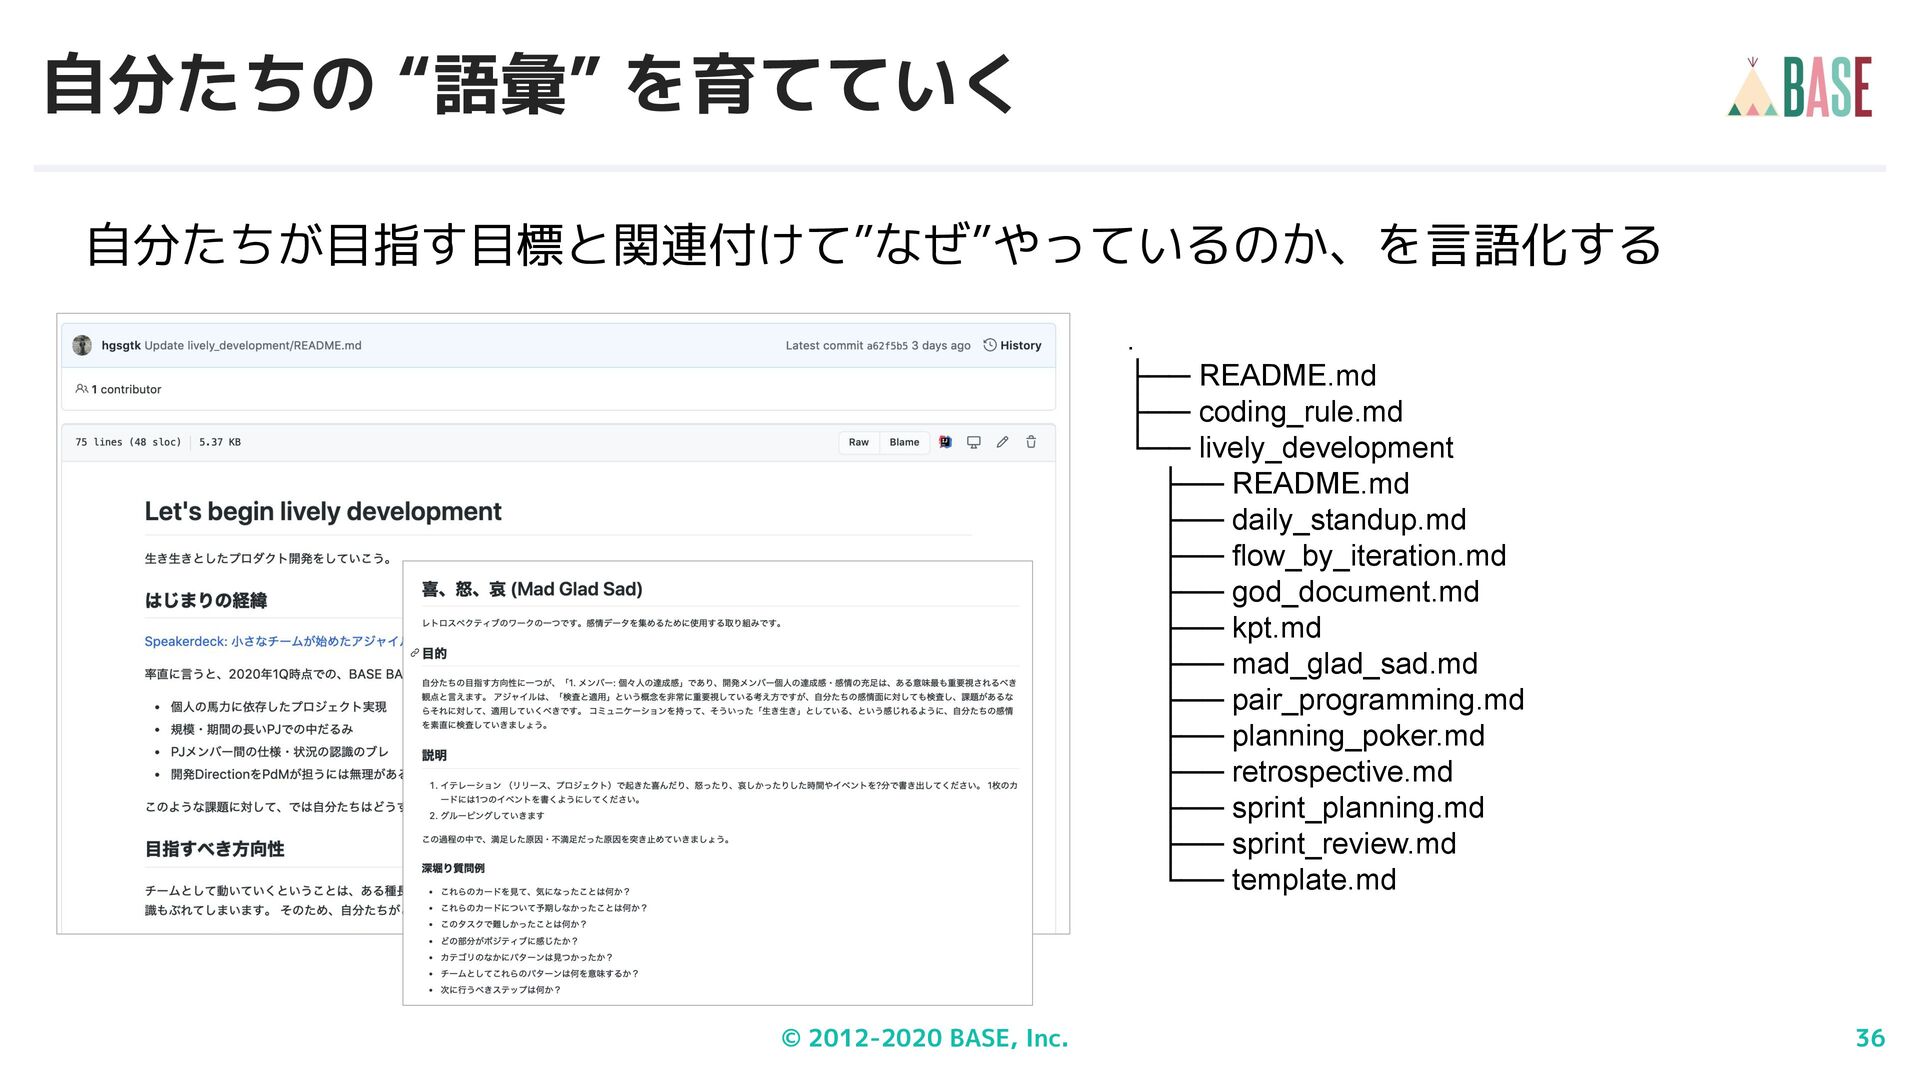Edit file with the pencil icon
Image resolution: width=1920 pixels, height=1080 pixels.
click(1002, 442)
